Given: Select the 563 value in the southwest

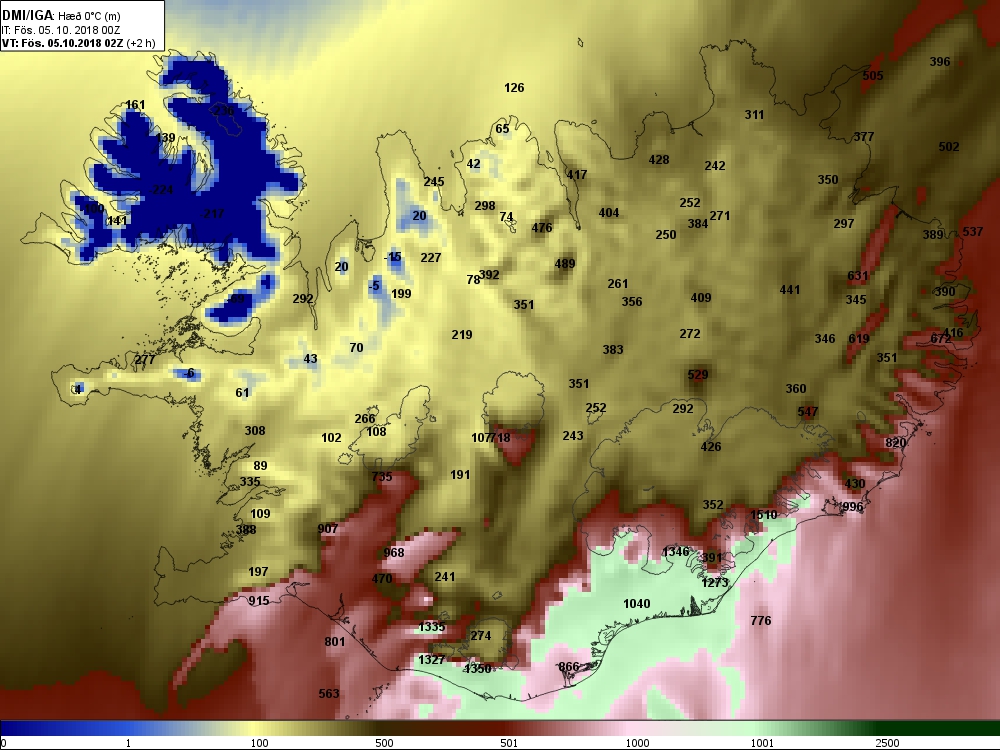Looking at the screenshot, I should tap(329, 694).
